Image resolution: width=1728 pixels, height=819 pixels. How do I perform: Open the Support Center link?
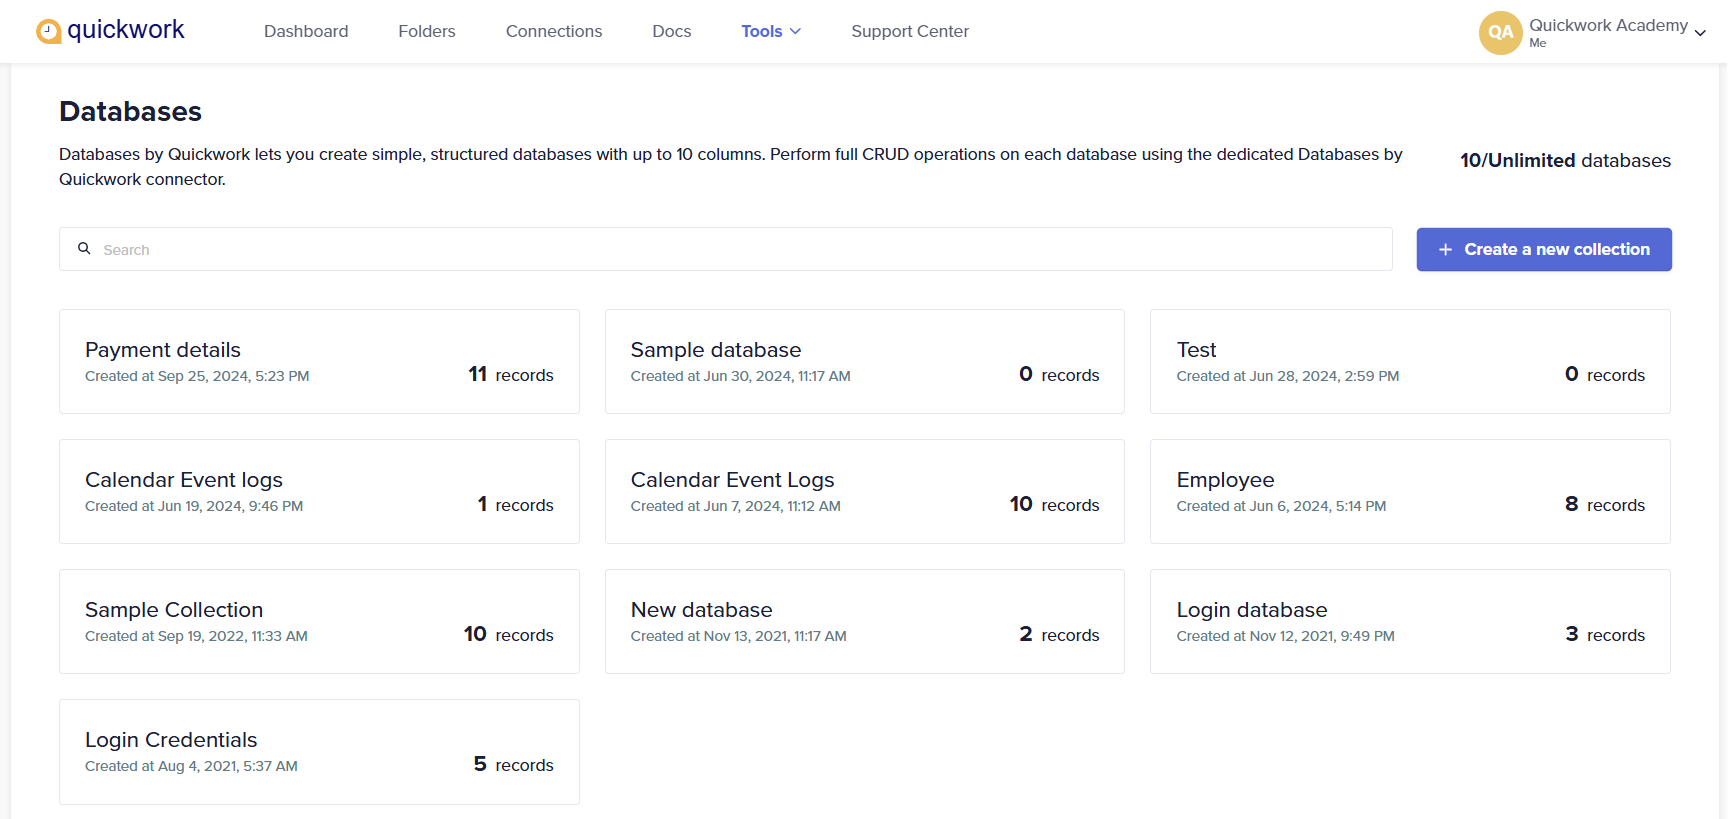[x=910, y=31]
